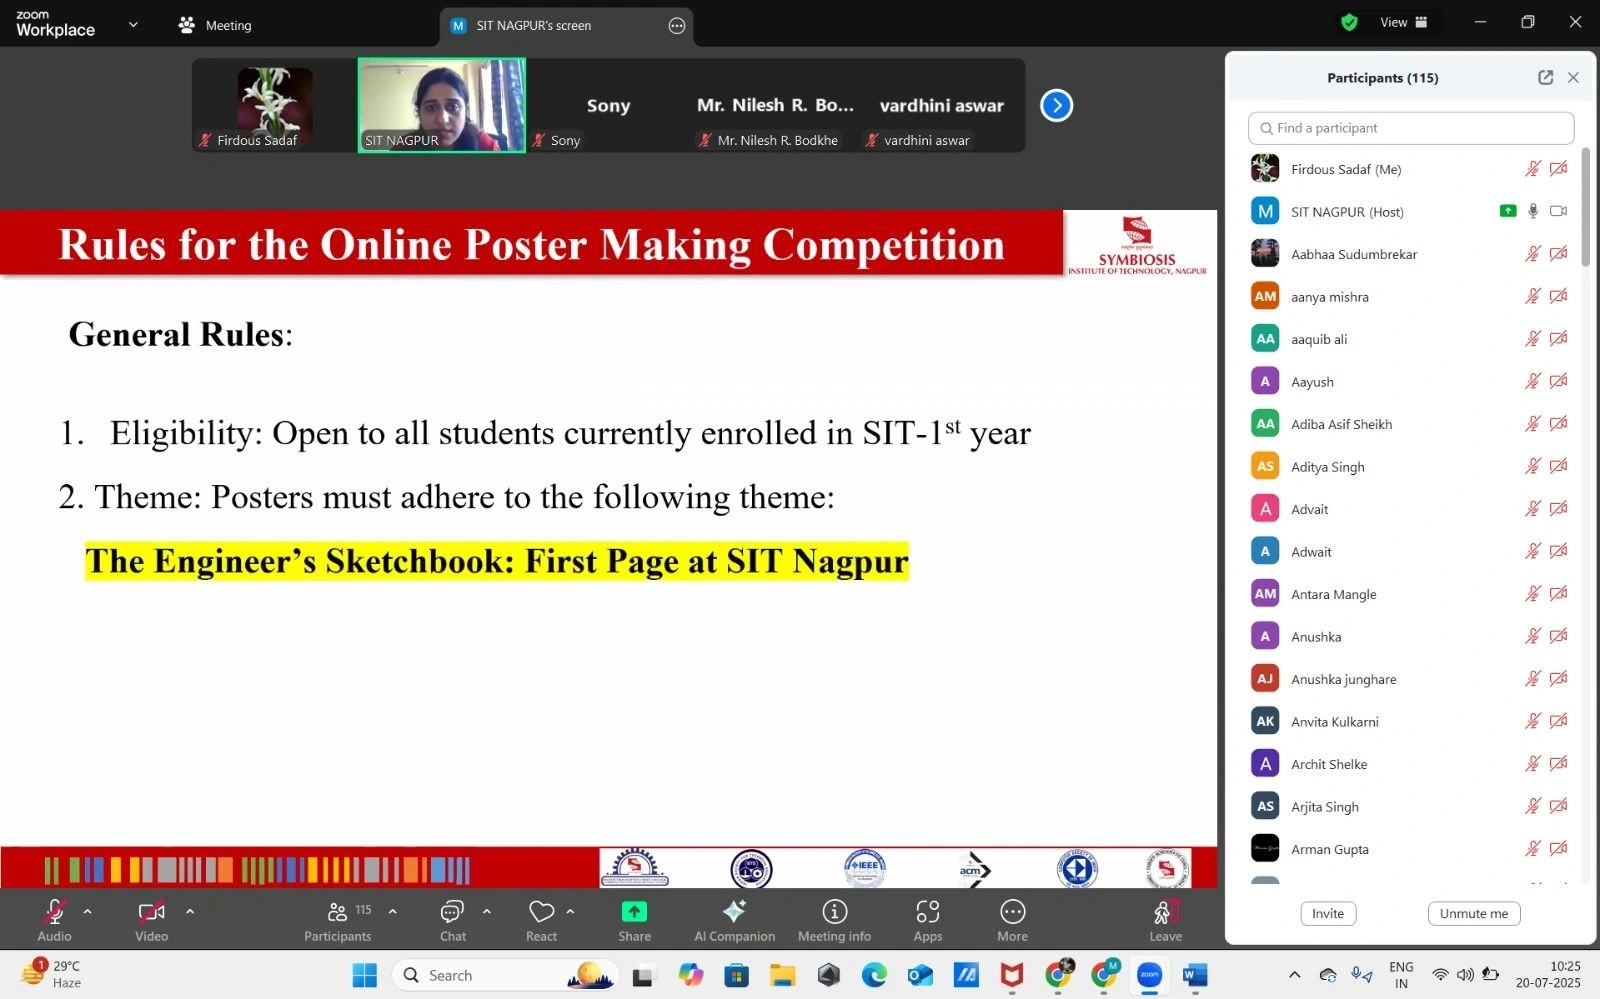This screenshot has height=999, width=1600.
Task: Pop out the Participants panel
Action: tap(1544, 77)
